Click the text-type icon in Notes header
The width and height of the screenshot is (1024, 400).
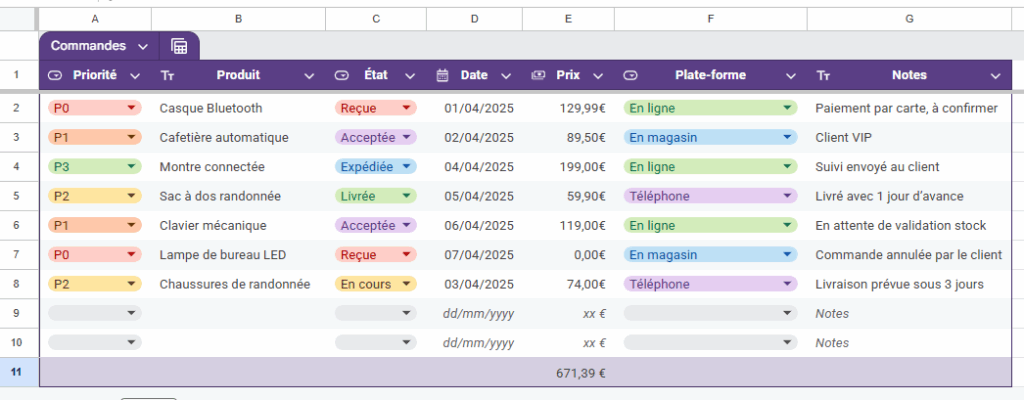click(824, 76)
